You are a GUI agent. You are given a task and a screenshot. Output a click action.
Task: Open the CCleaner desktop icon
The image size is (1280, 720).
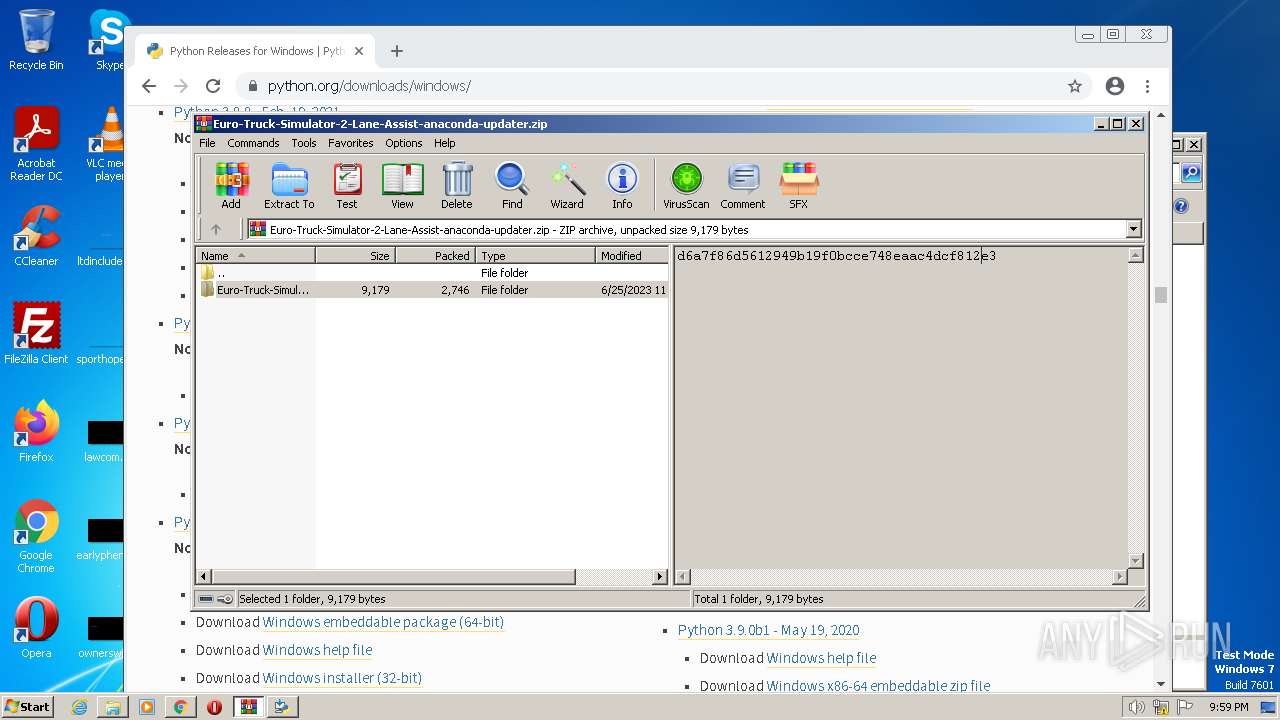(36, 235)
